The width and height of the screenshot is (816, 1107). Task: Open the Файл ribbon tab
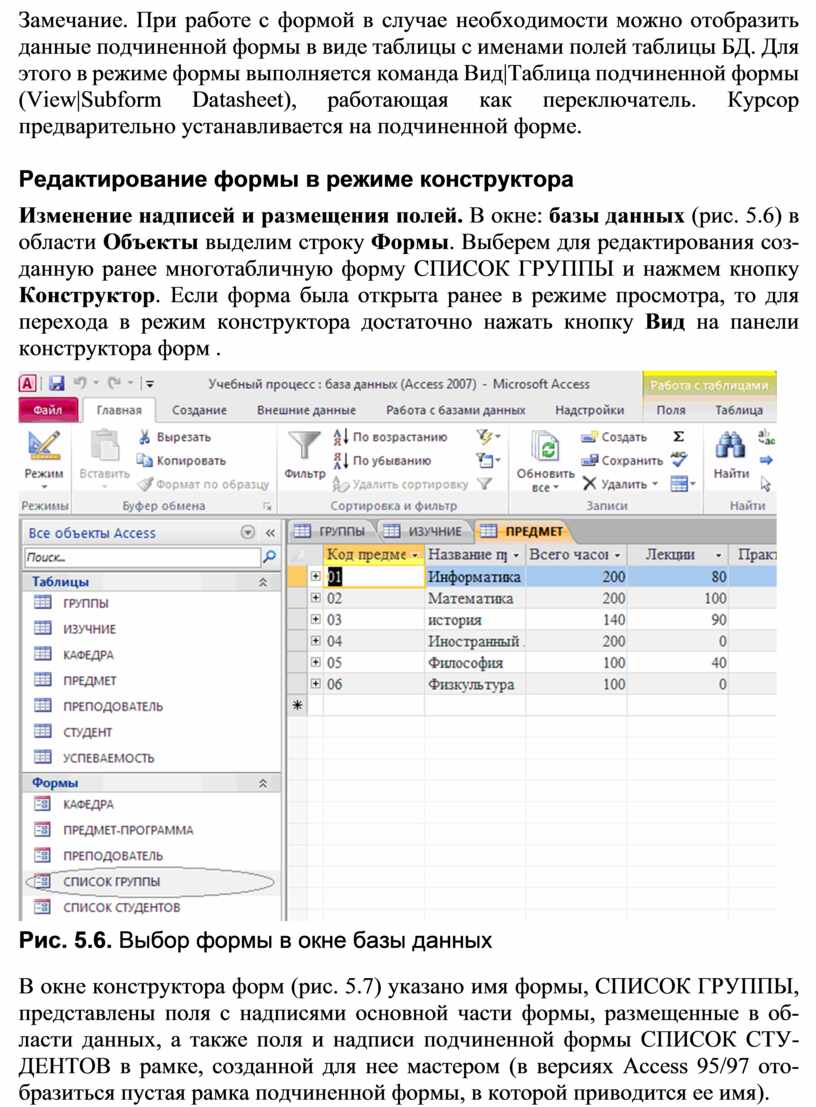tap(47, 410)
